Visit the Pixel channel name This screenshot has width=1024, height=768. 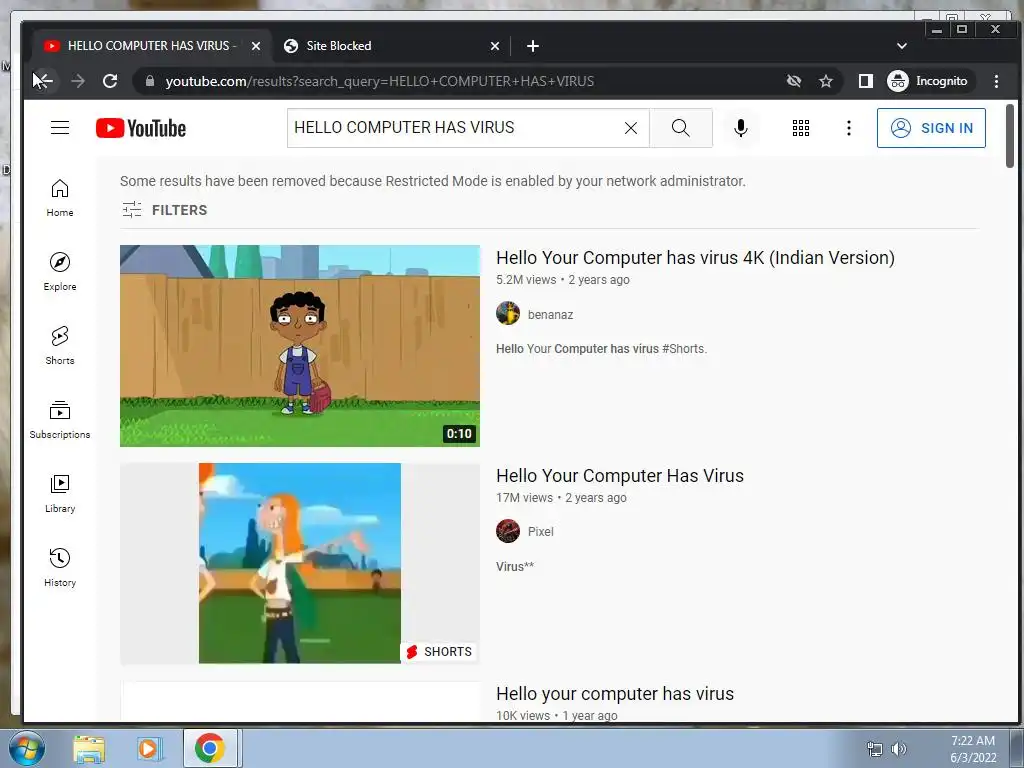[541, 532]
